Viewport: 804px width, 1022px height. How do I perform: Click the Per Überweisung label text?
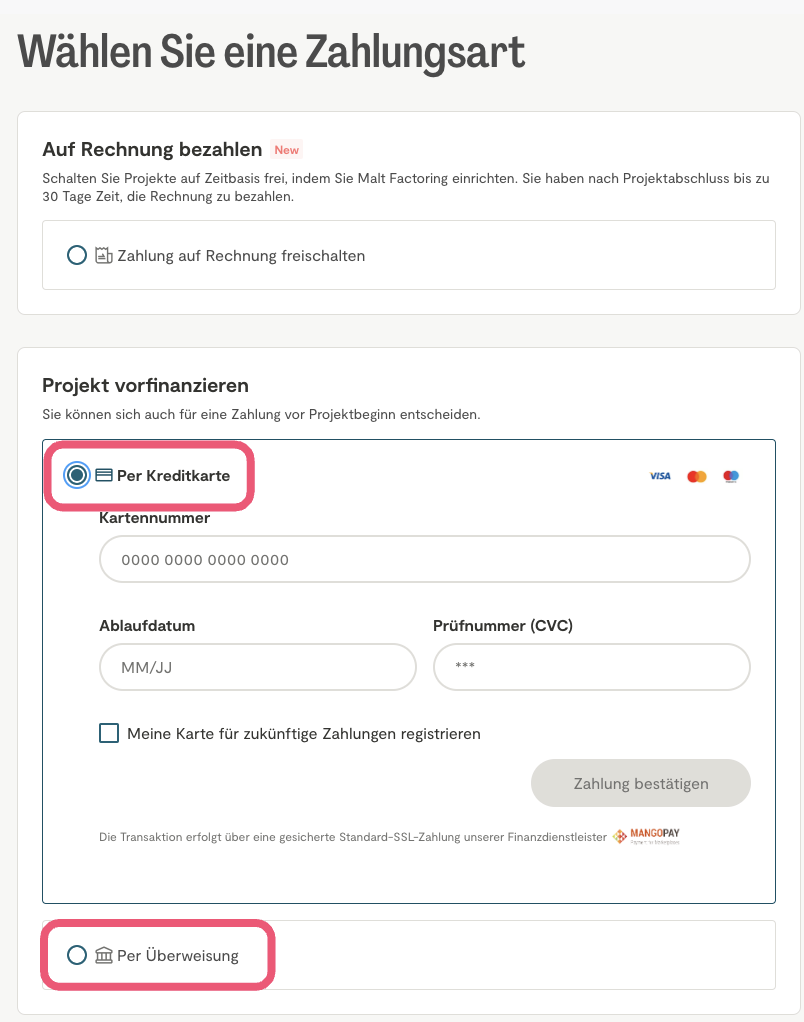point(178,955)
